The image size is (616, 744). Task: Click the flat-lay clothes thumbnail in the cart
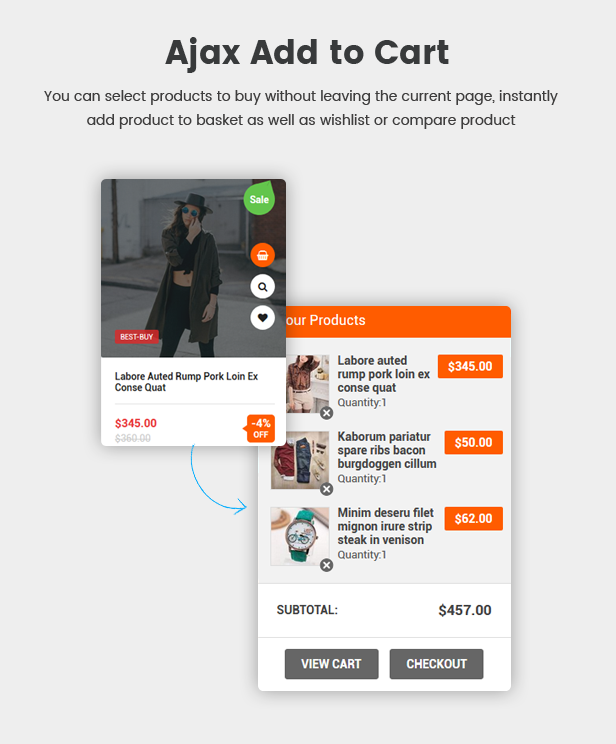pos(300,460)
